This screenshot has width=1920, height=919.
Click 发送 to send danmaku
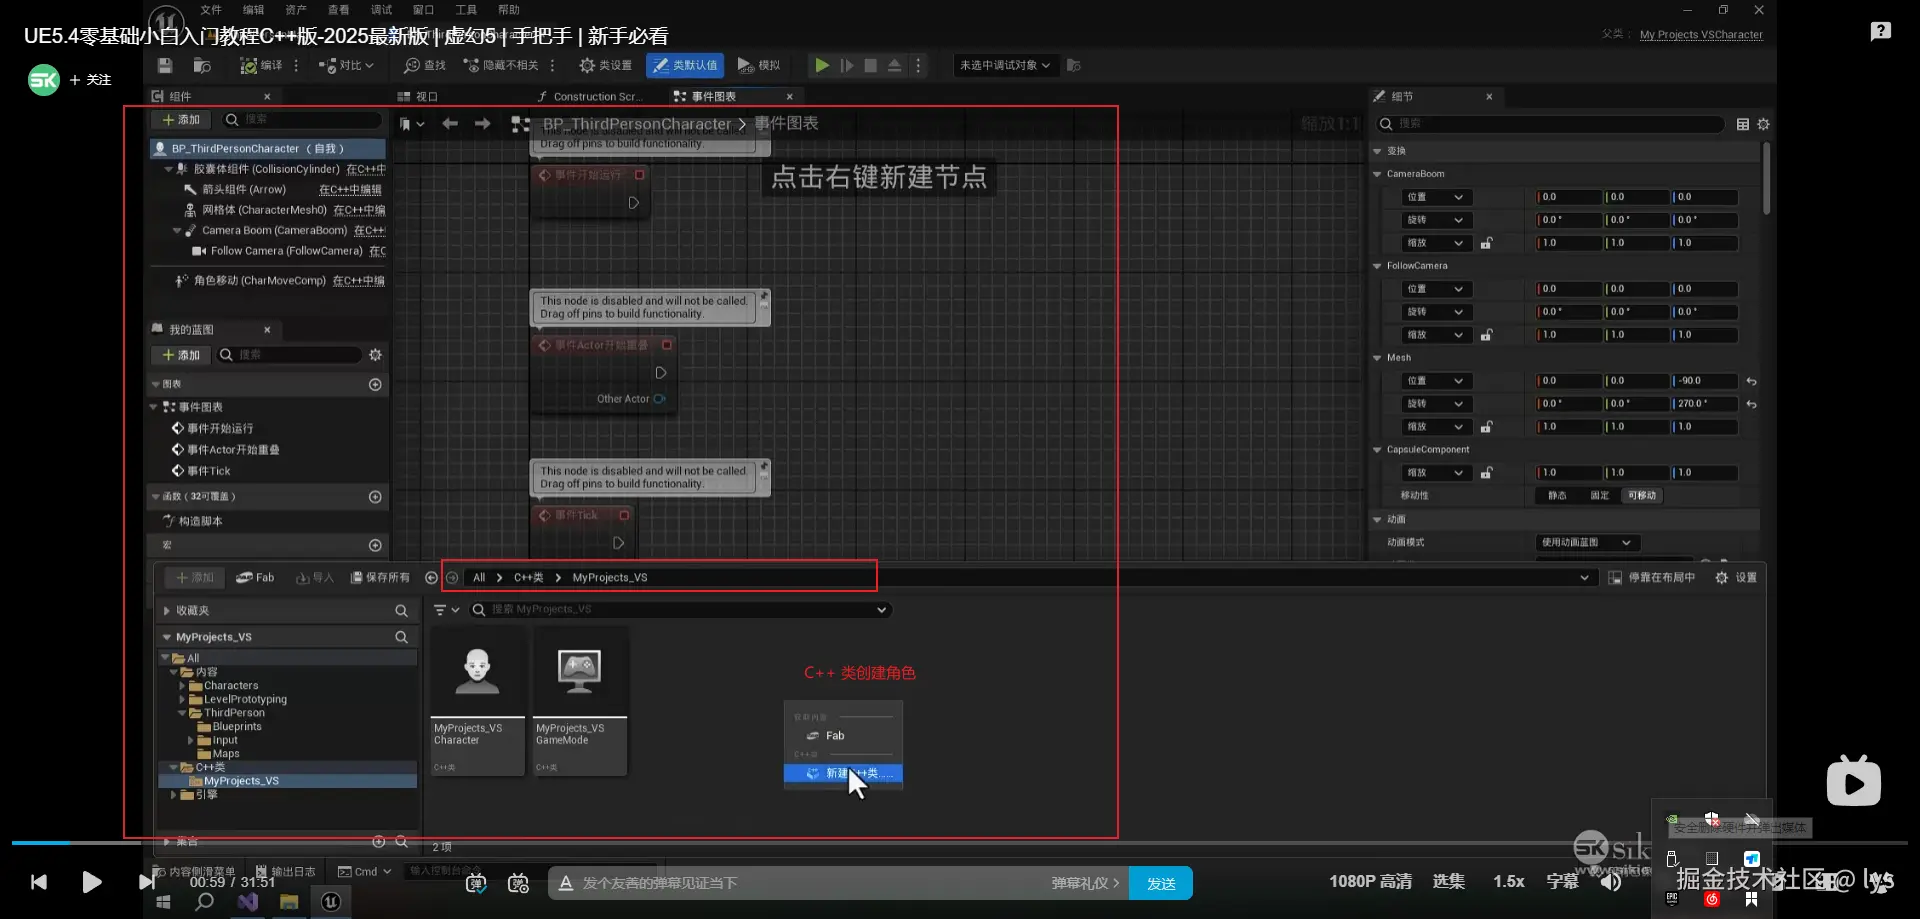(1161, 884)
